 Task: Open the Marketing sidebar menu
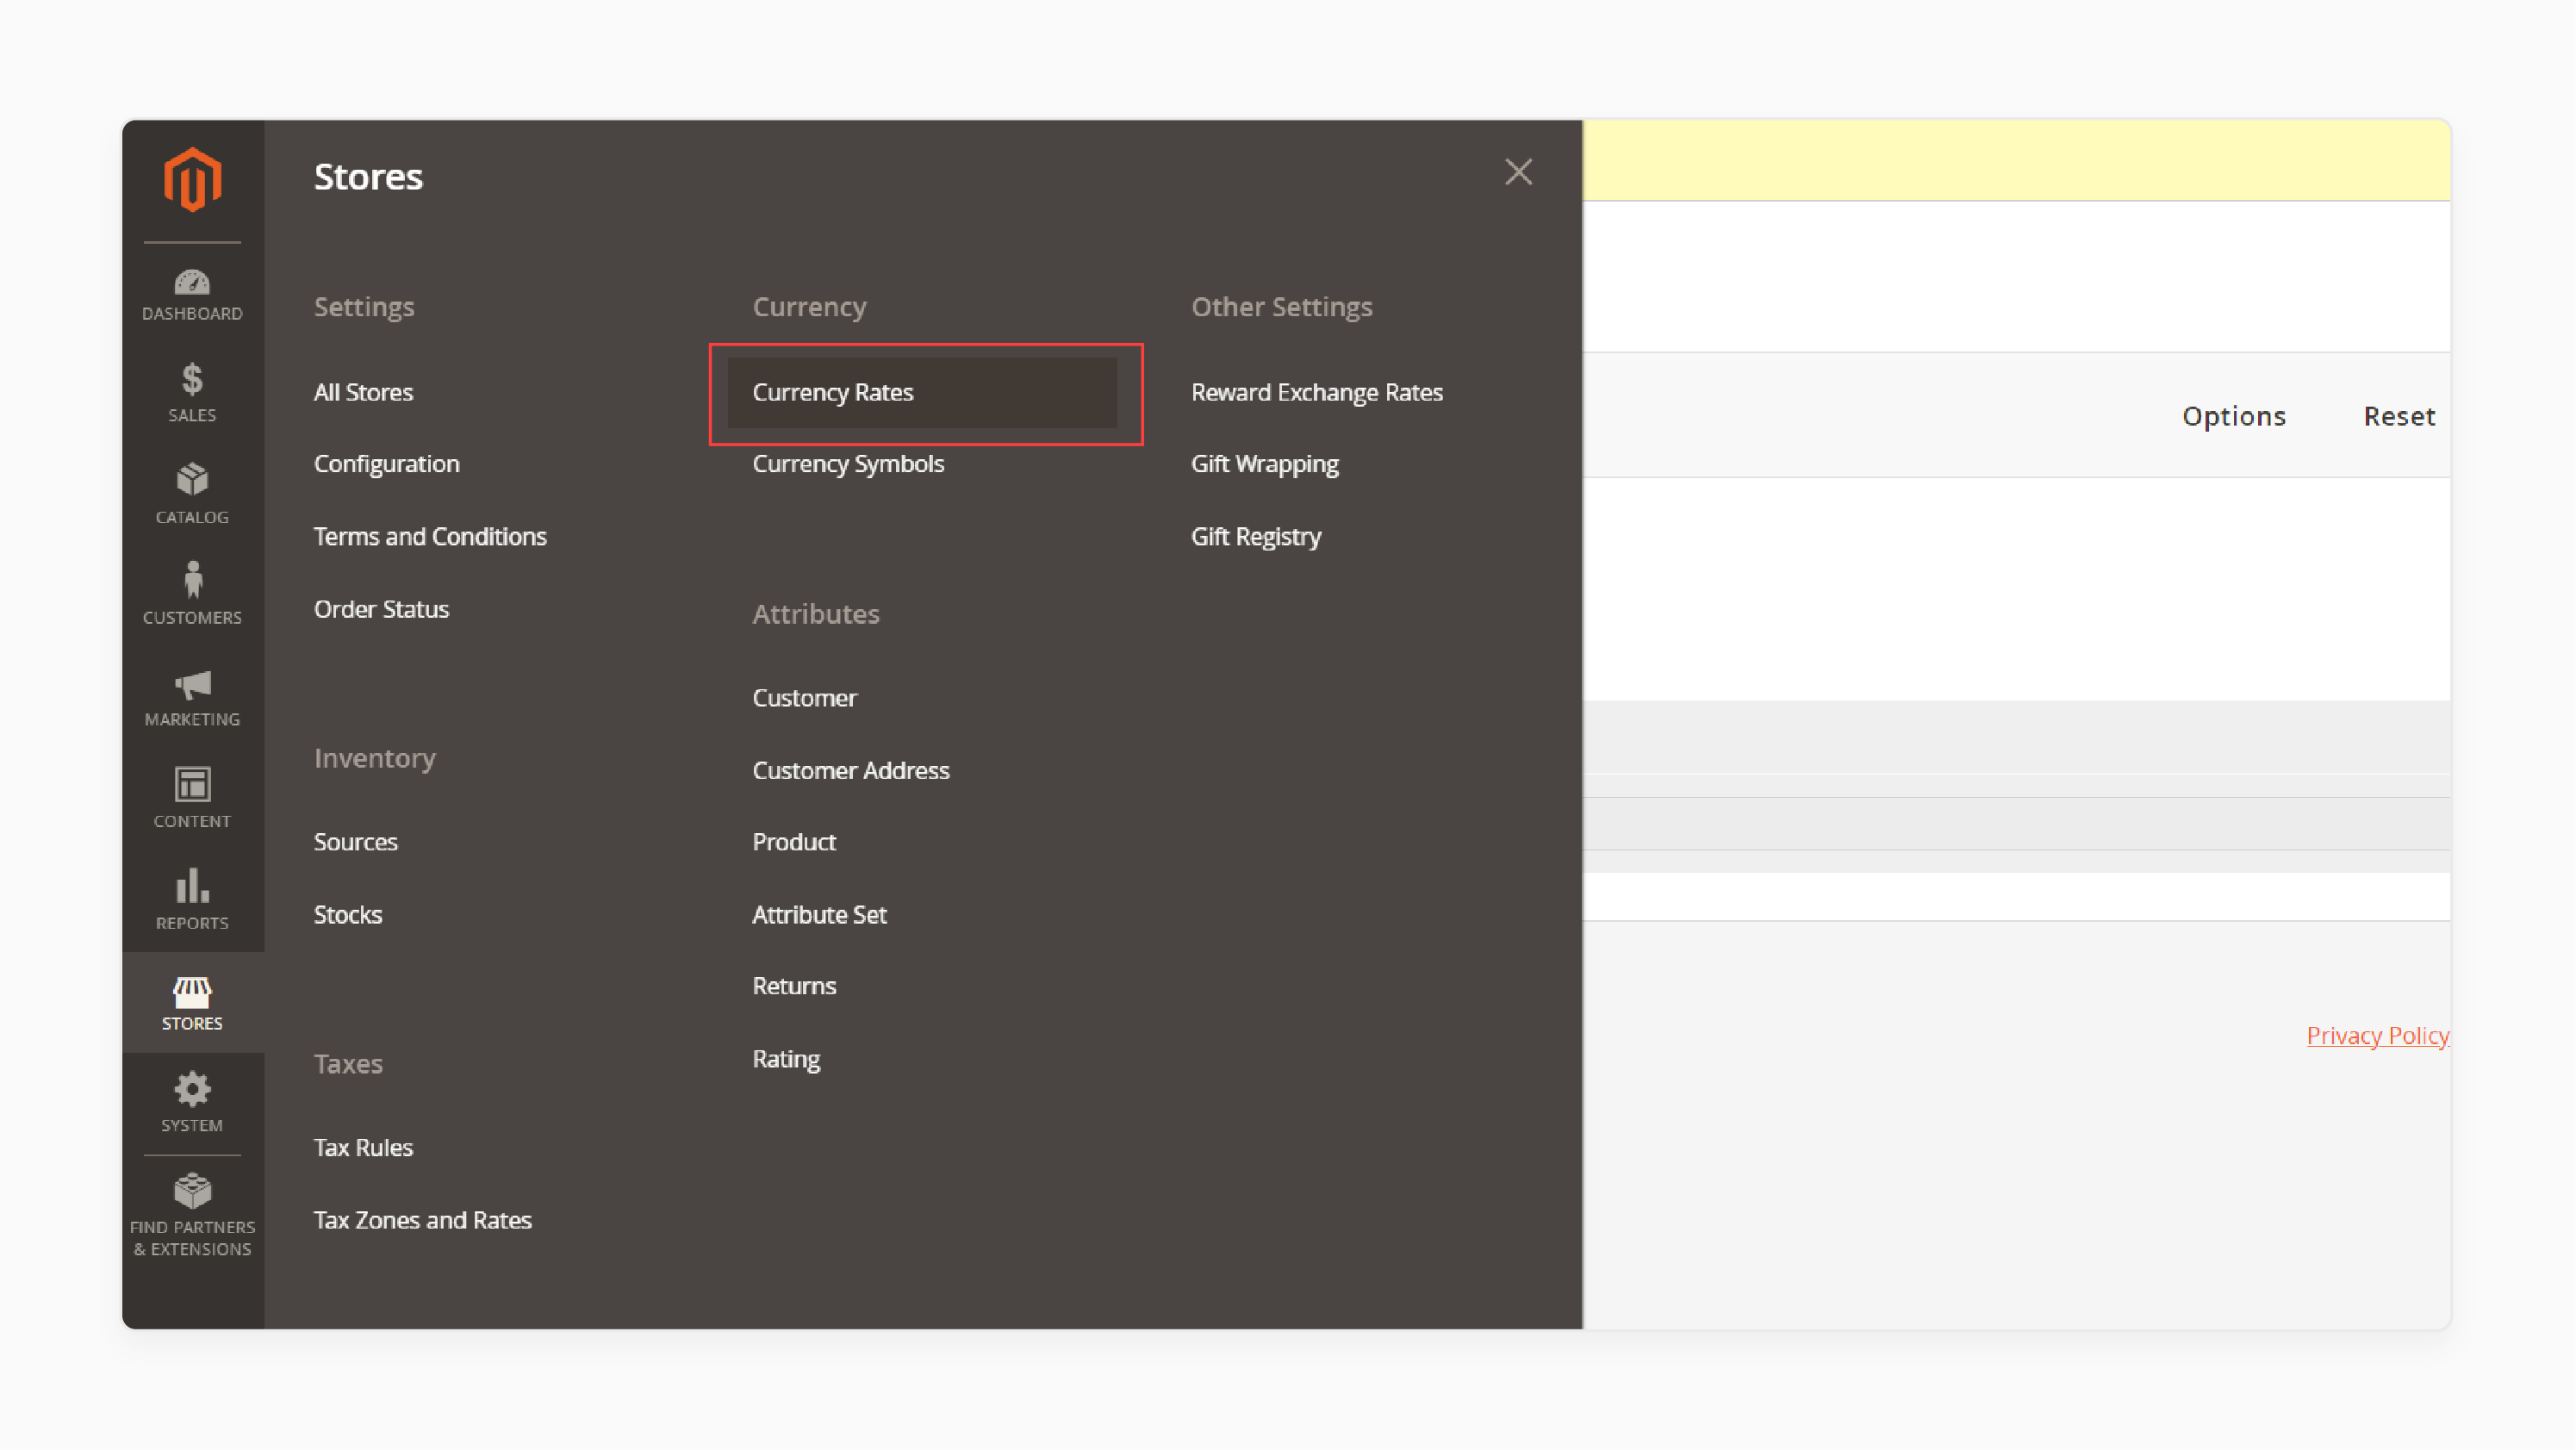192,698
